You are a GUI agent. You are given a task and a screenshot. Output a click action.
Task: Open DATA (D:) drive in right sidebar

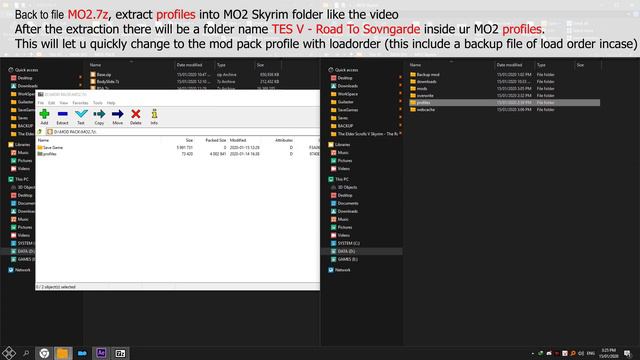point(343,251)
